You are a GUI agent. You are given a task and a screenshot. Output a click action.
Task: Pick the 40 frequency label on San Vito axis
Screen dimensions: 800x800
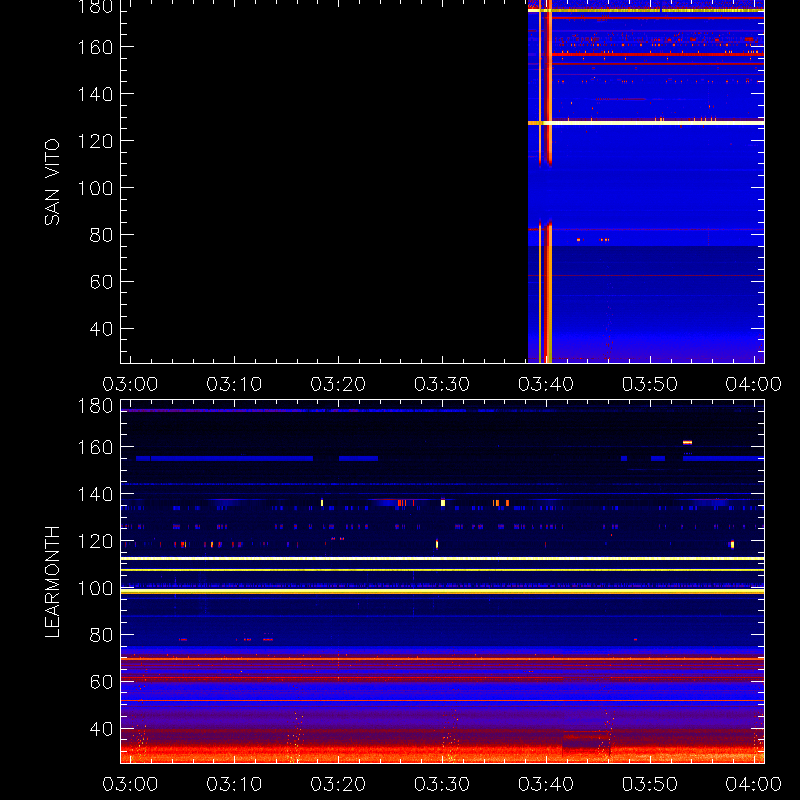click(x=102, y=329)
